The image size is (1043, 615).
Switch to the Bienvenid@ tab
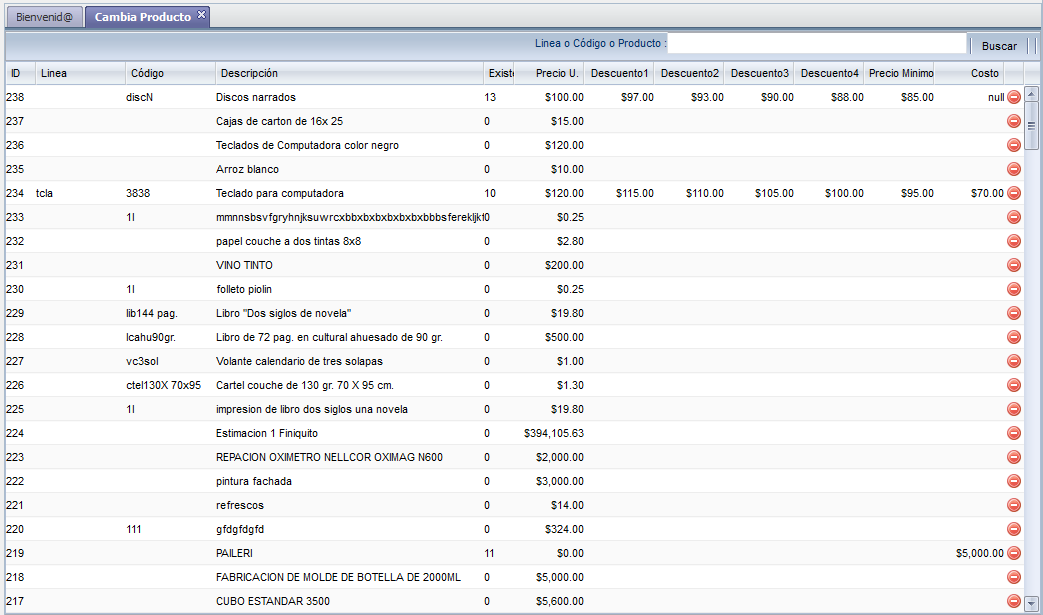coord(44,17)
